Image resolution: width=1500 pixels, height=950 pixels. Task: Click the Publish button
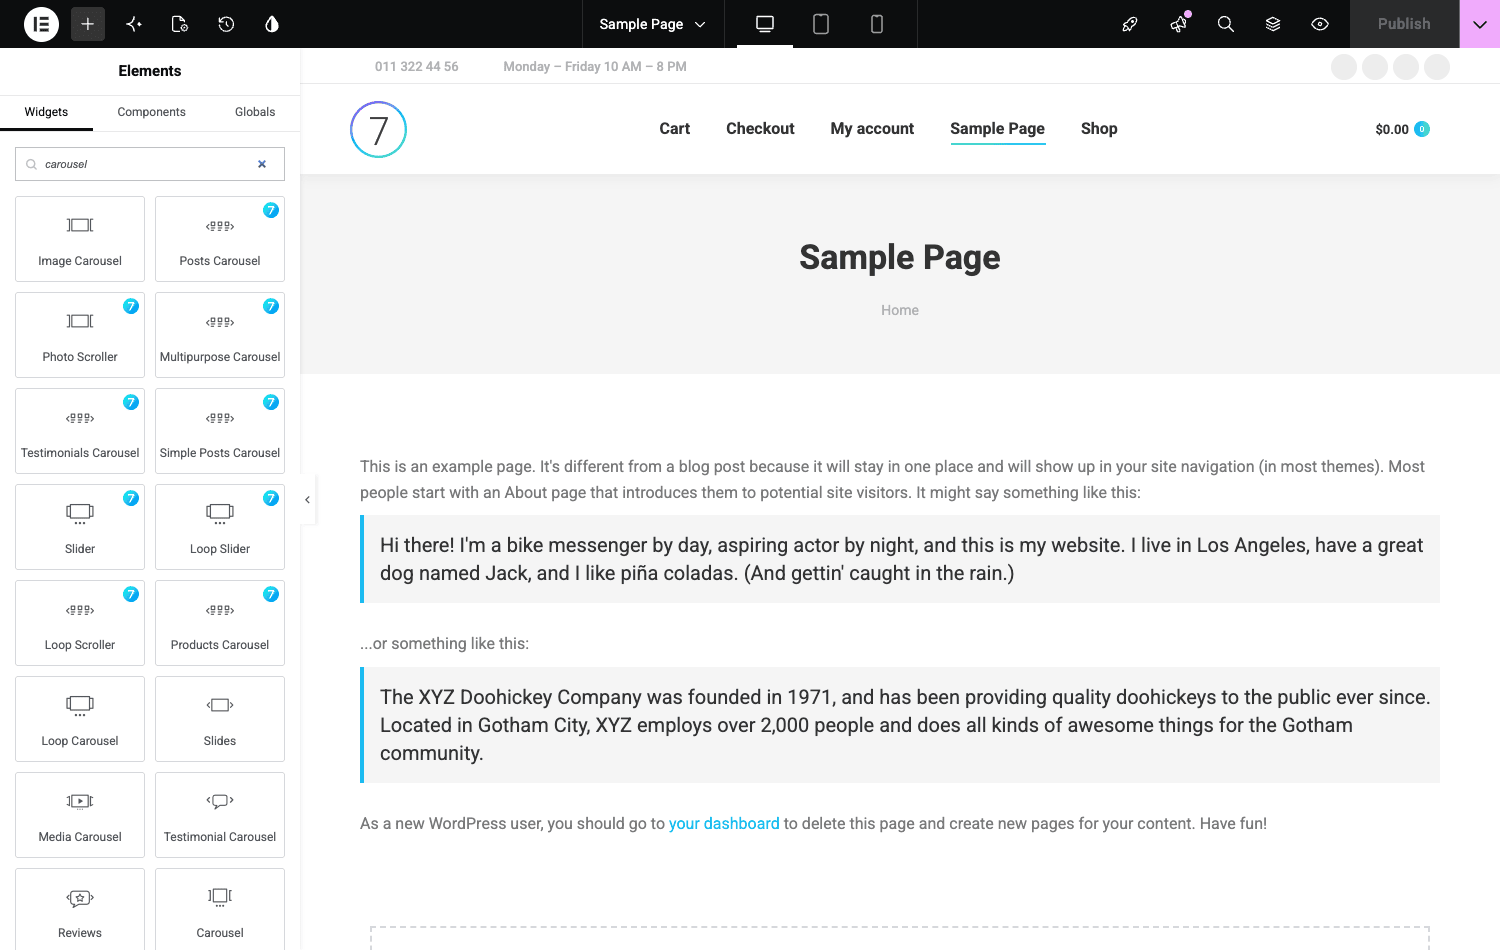[1404, 24]
